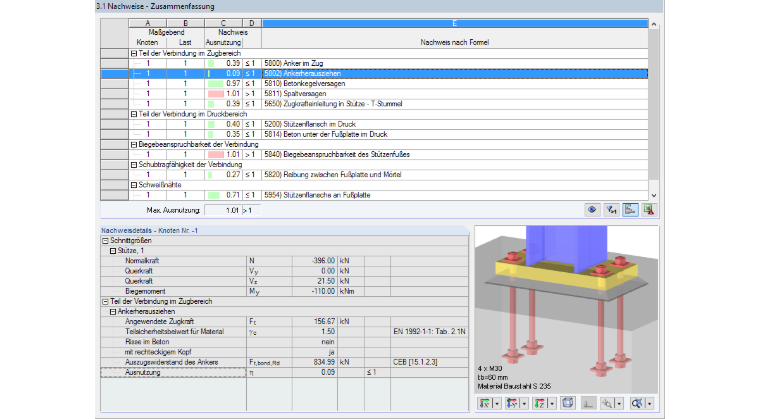
Task: Open dropdown beside the X view button
Action: [x=496, y=403]
